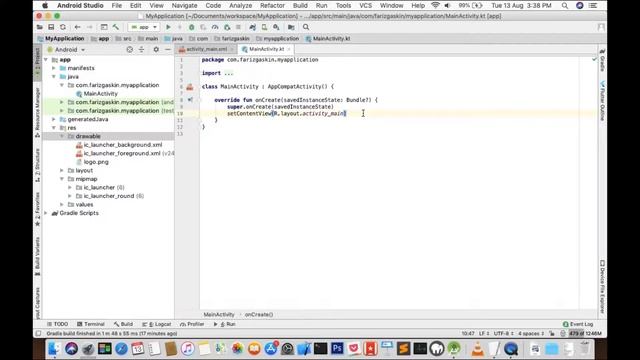640x360 pixels.
Task: Collapse the res folder
Action: (54, 128)
